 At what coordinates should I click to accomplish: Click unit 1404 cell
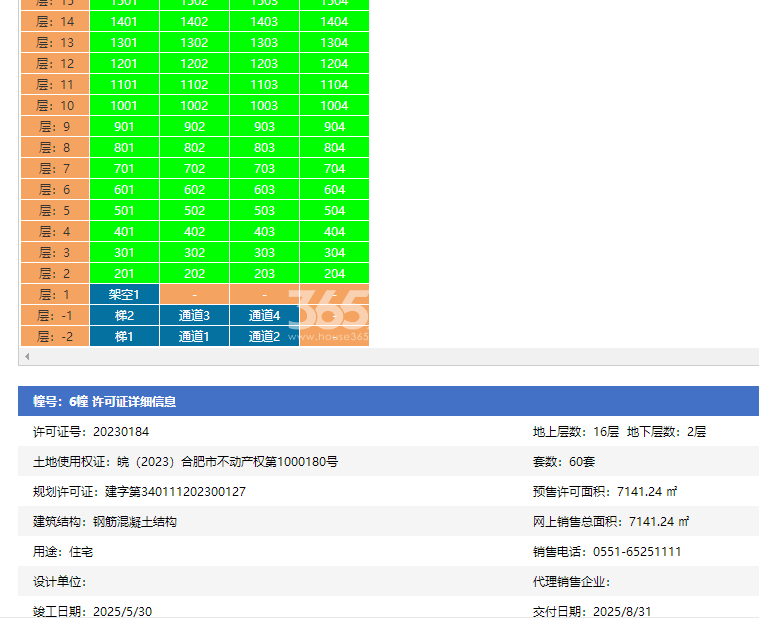[334, 22]
